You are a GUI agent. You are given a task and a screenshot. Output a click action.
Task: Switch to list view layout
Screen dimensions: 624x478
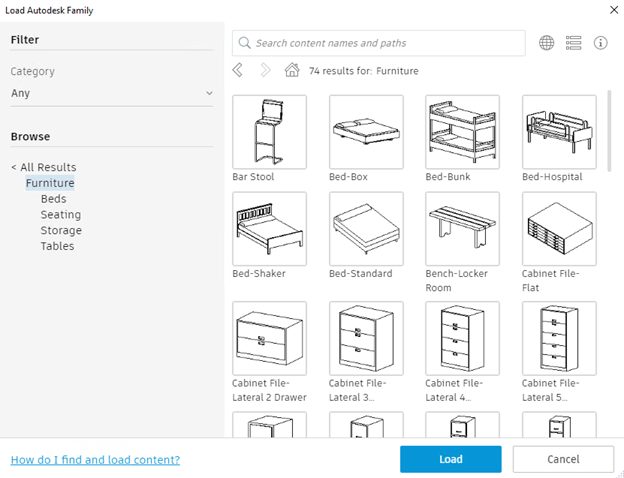coord(573,43)
